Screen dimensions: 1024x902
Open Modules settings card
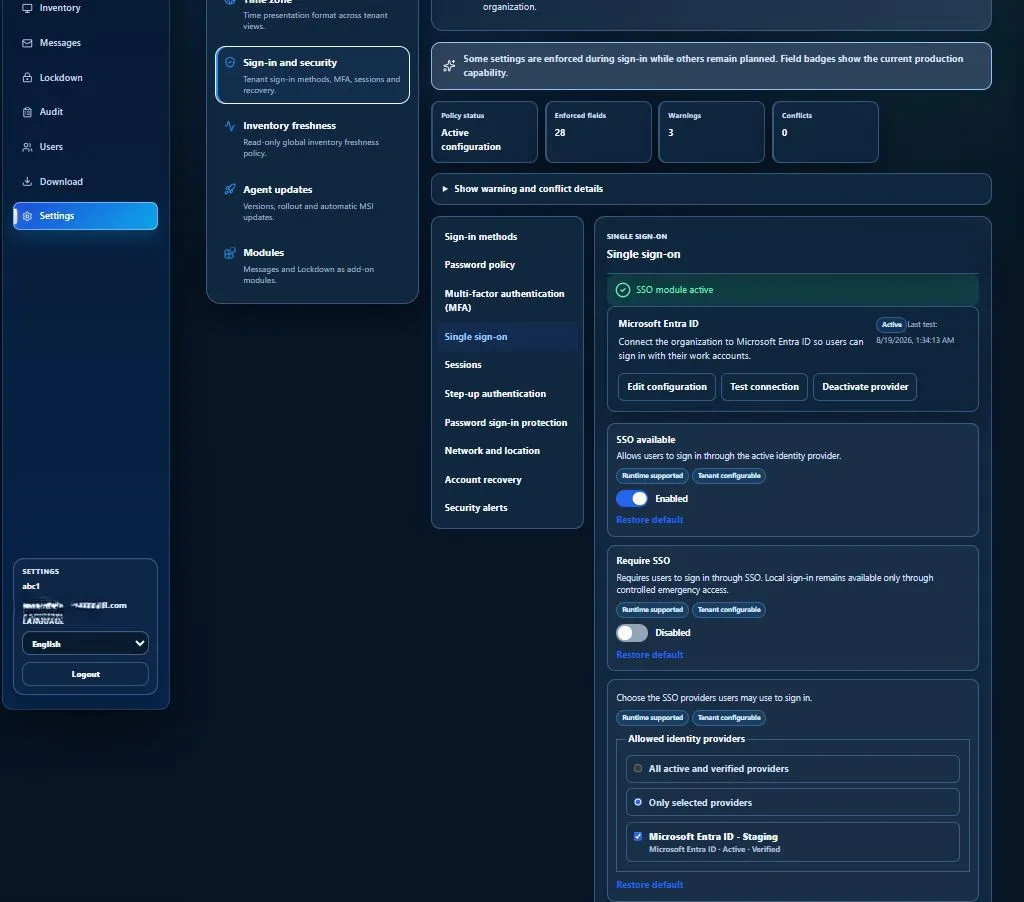pyautogui.click(x=312, y=265)
